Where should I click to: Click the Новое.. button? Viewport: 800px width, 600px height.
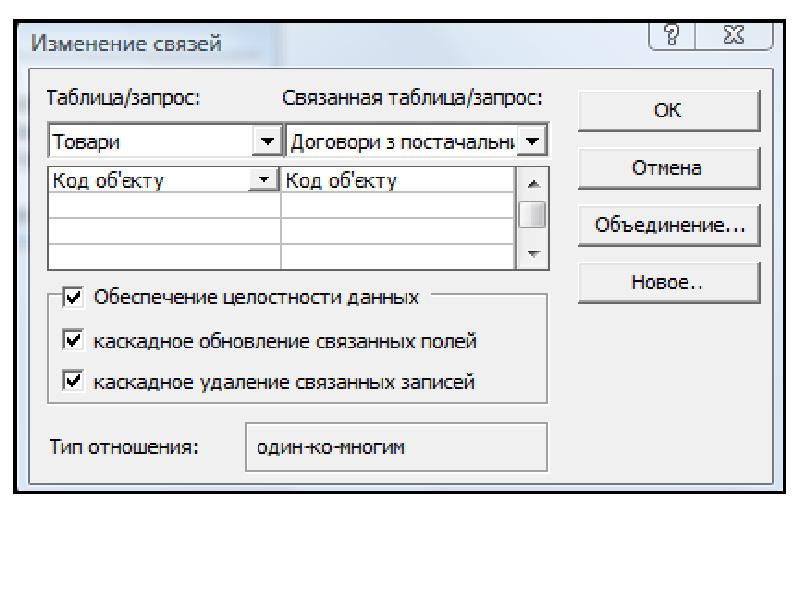(x=668, y=282)
